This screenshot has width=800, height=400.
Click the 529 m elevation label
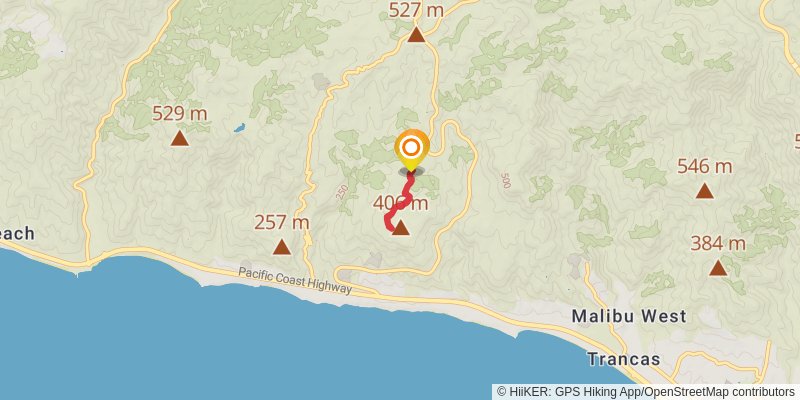pos(180,114)
